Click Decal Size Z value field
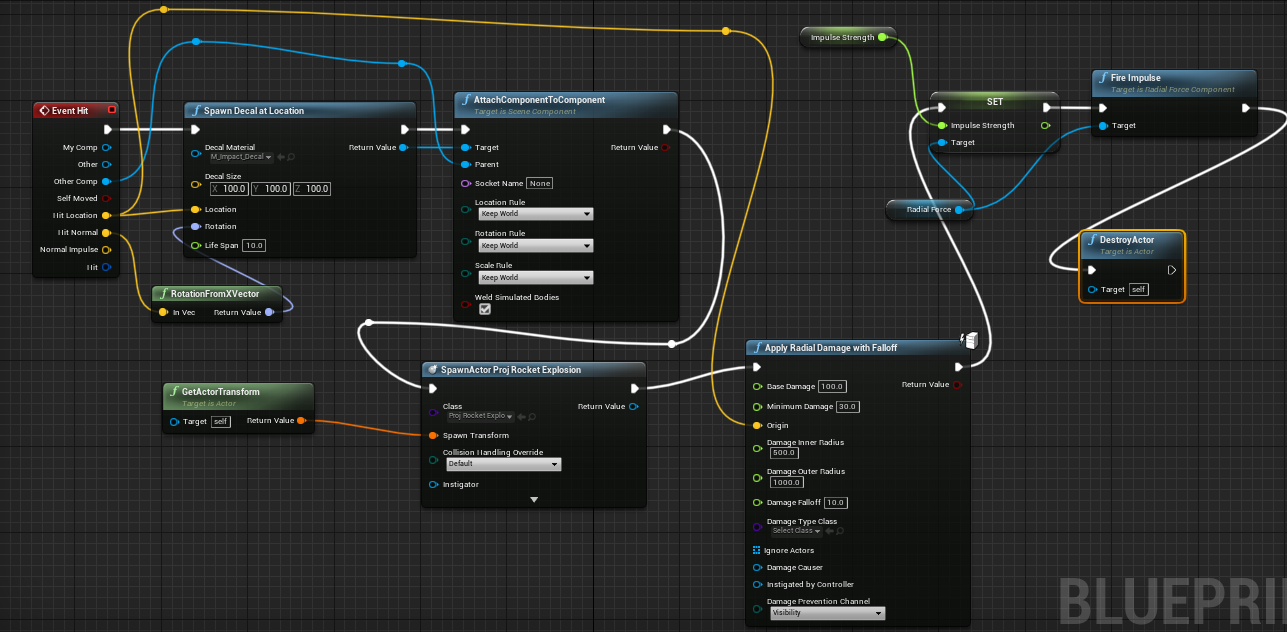1287x632 pixels. pyautogui.click(x=312, y=189)
